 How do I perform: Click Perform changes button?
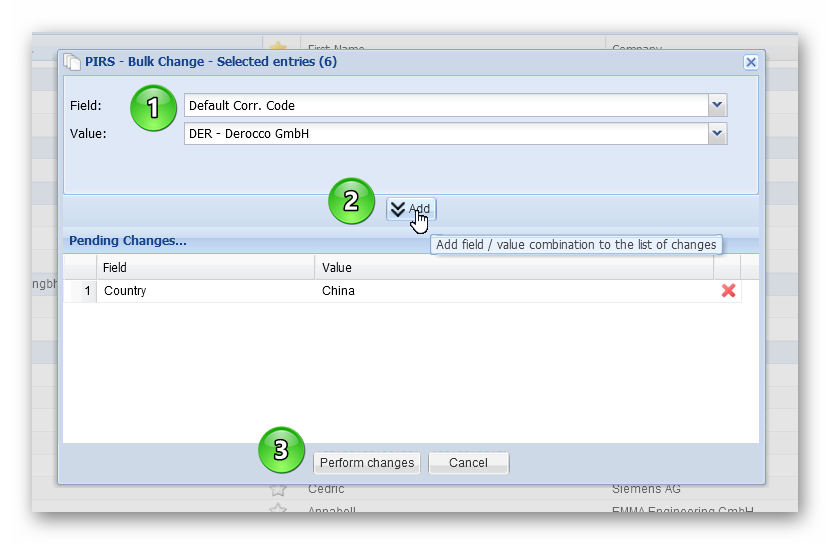[366, 463]
